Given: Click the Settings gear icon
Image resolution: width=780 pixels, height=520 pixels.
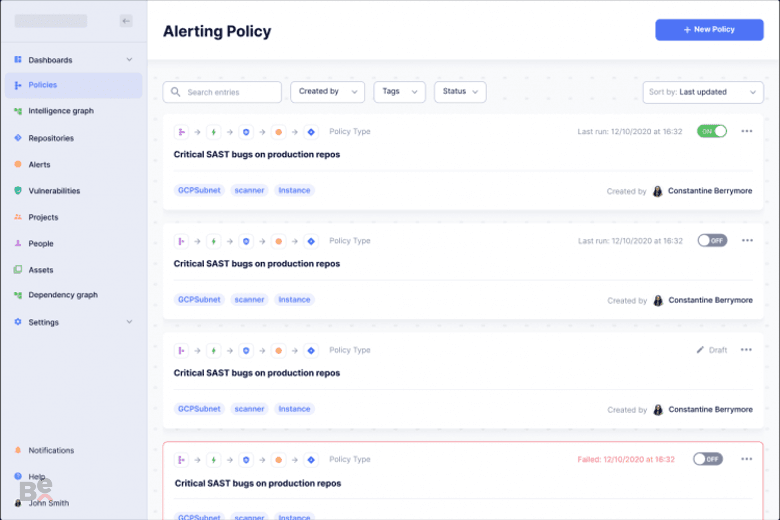Looking at the screenshot, I should (18, 322).
